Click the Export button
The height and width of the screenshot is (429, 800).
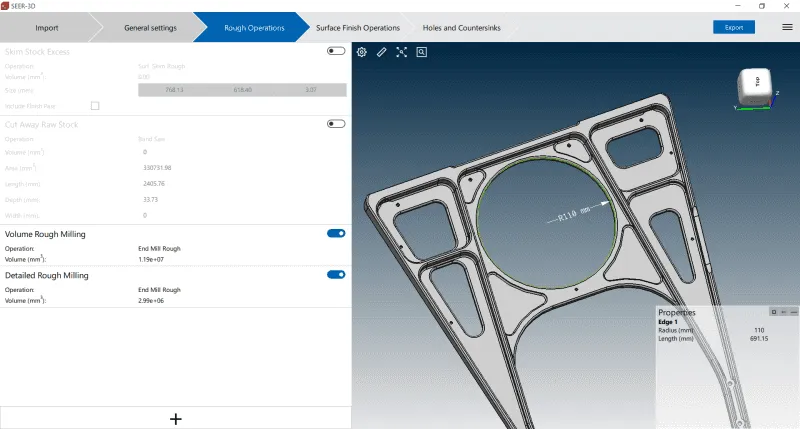[x=733, y=27]
